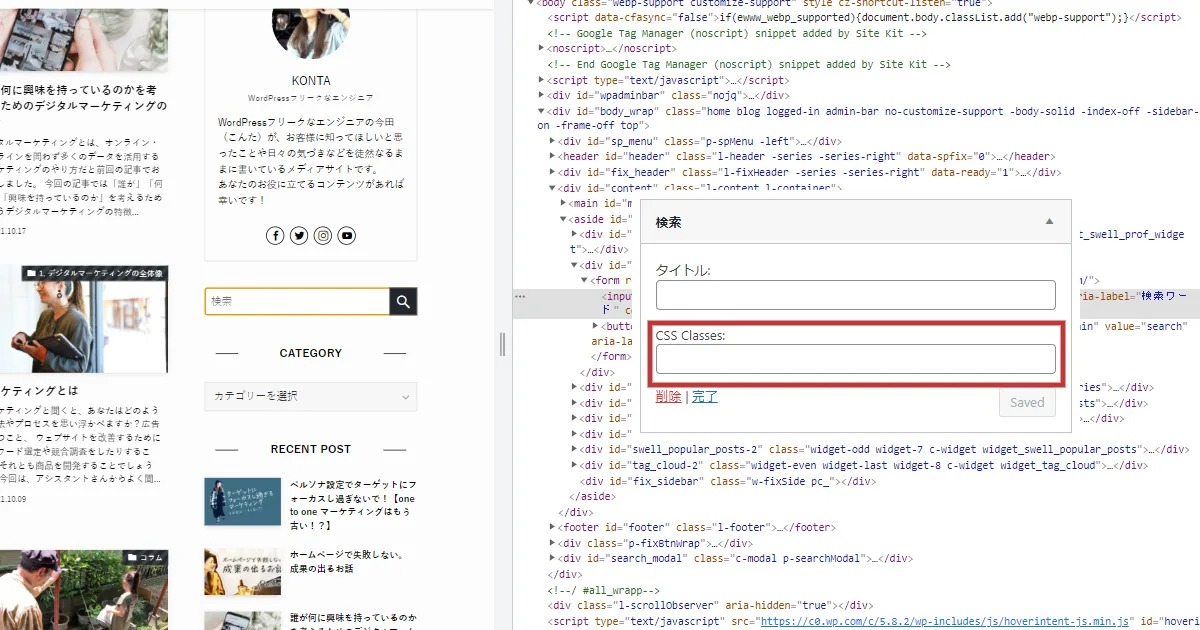Open the Twitter profile icon
This screenshot has height=630, width=1200.
click(299, 236)
